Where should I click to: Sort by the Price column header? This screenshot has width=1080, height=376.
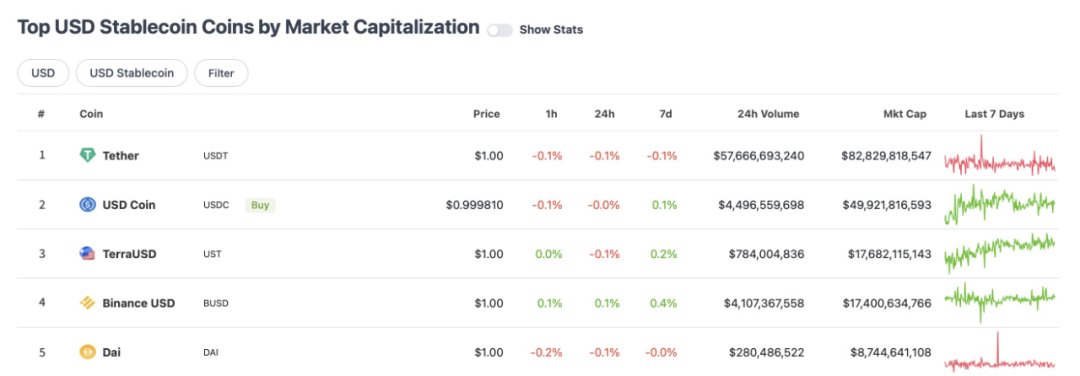[486, 114]
